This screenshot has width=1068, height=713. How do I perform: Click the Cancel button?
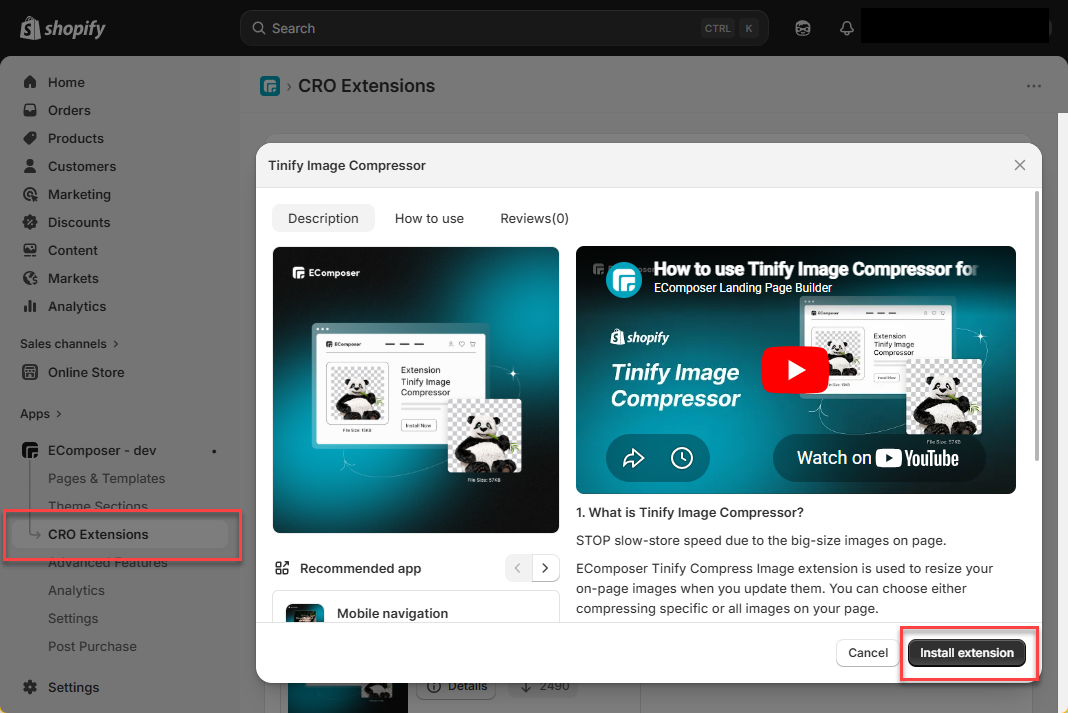click(868, 652)
